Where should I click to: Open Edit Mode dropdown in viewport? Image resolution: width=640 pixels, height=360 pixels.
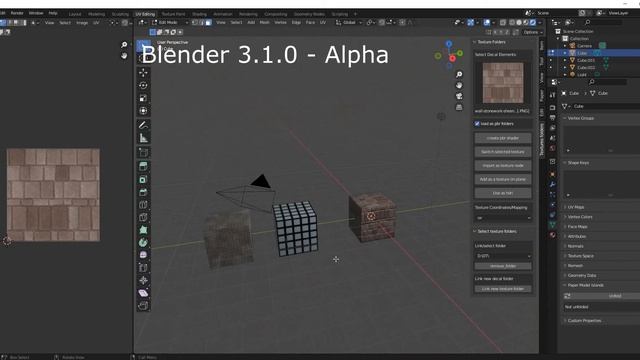(170, 22)
